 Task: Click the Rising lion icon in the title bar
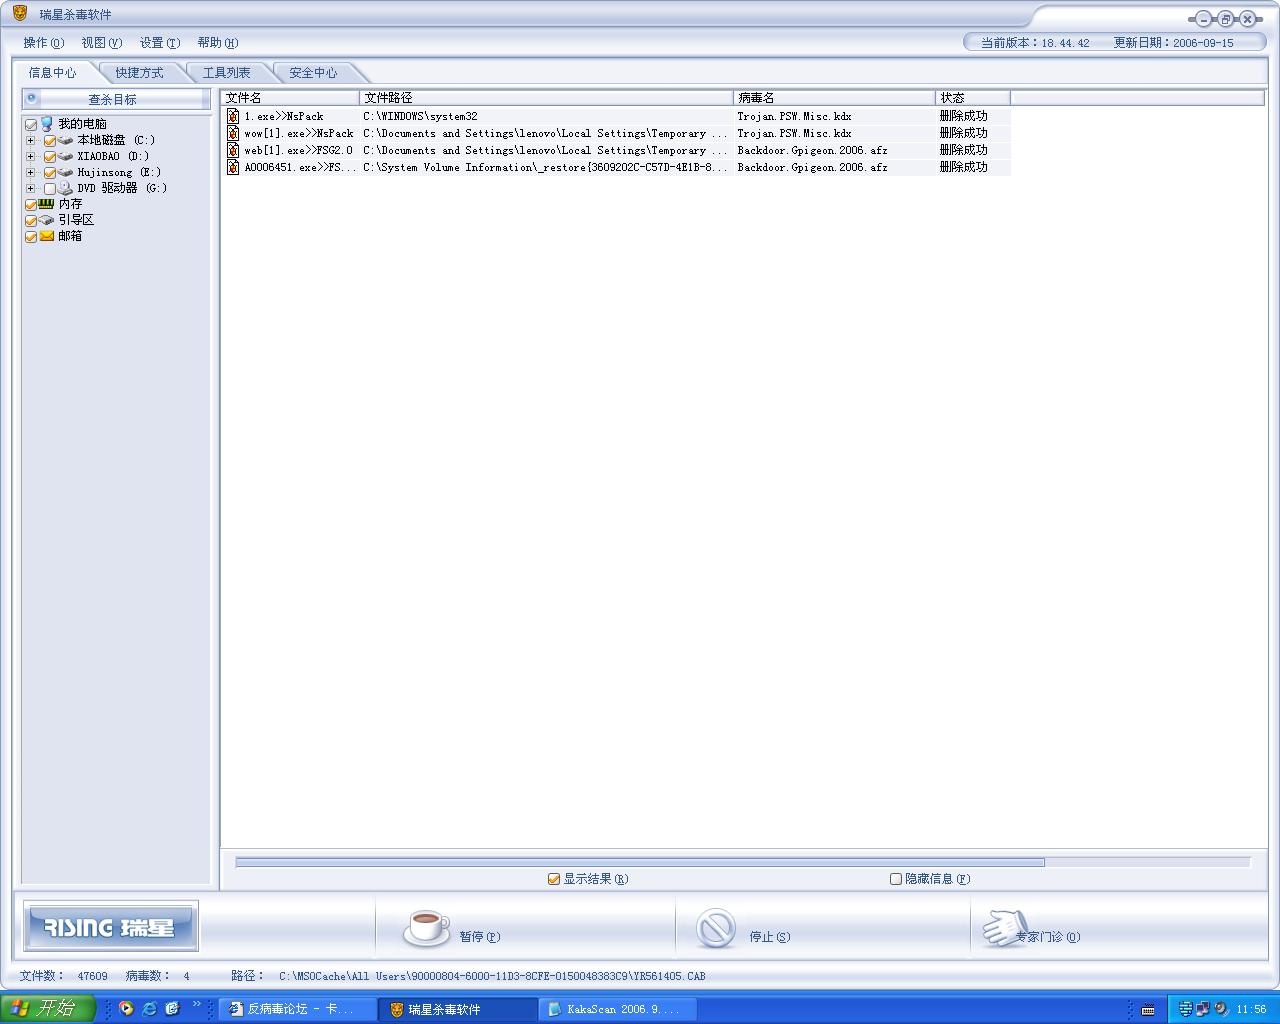pyautogui.click(x=20, y=14)
